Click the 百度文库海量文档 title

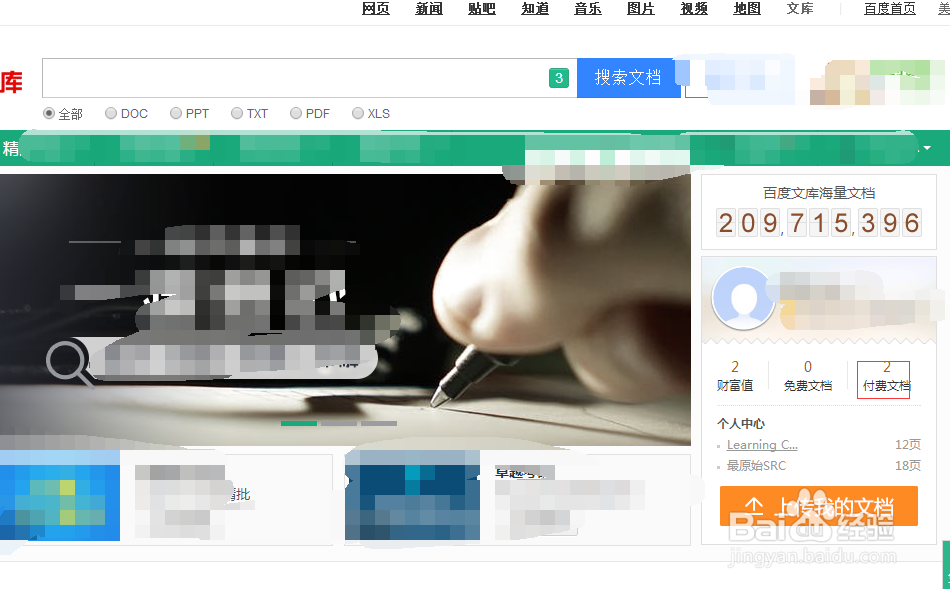point(819,193)
